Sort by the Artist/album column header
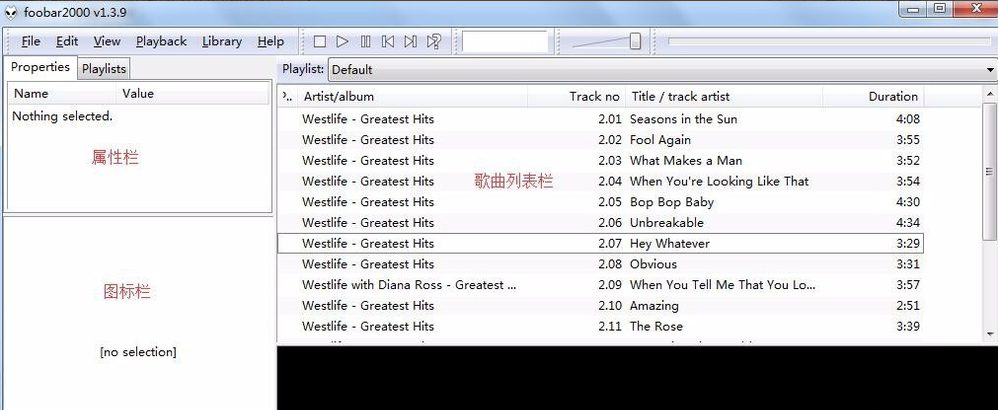Viewport: 998px width, 410px height. (x=413, y=97)
